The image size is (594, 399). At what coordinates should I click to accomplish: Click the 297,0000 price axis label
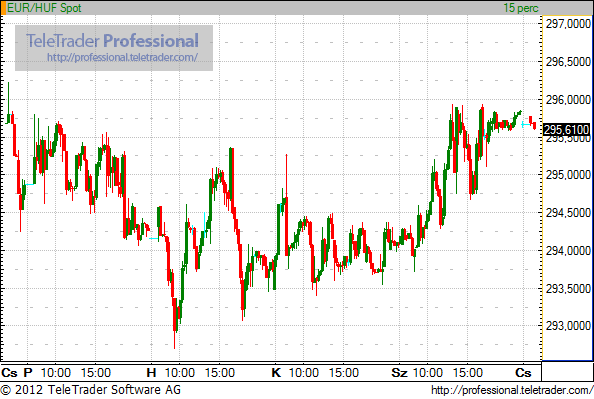pos(568,24)
